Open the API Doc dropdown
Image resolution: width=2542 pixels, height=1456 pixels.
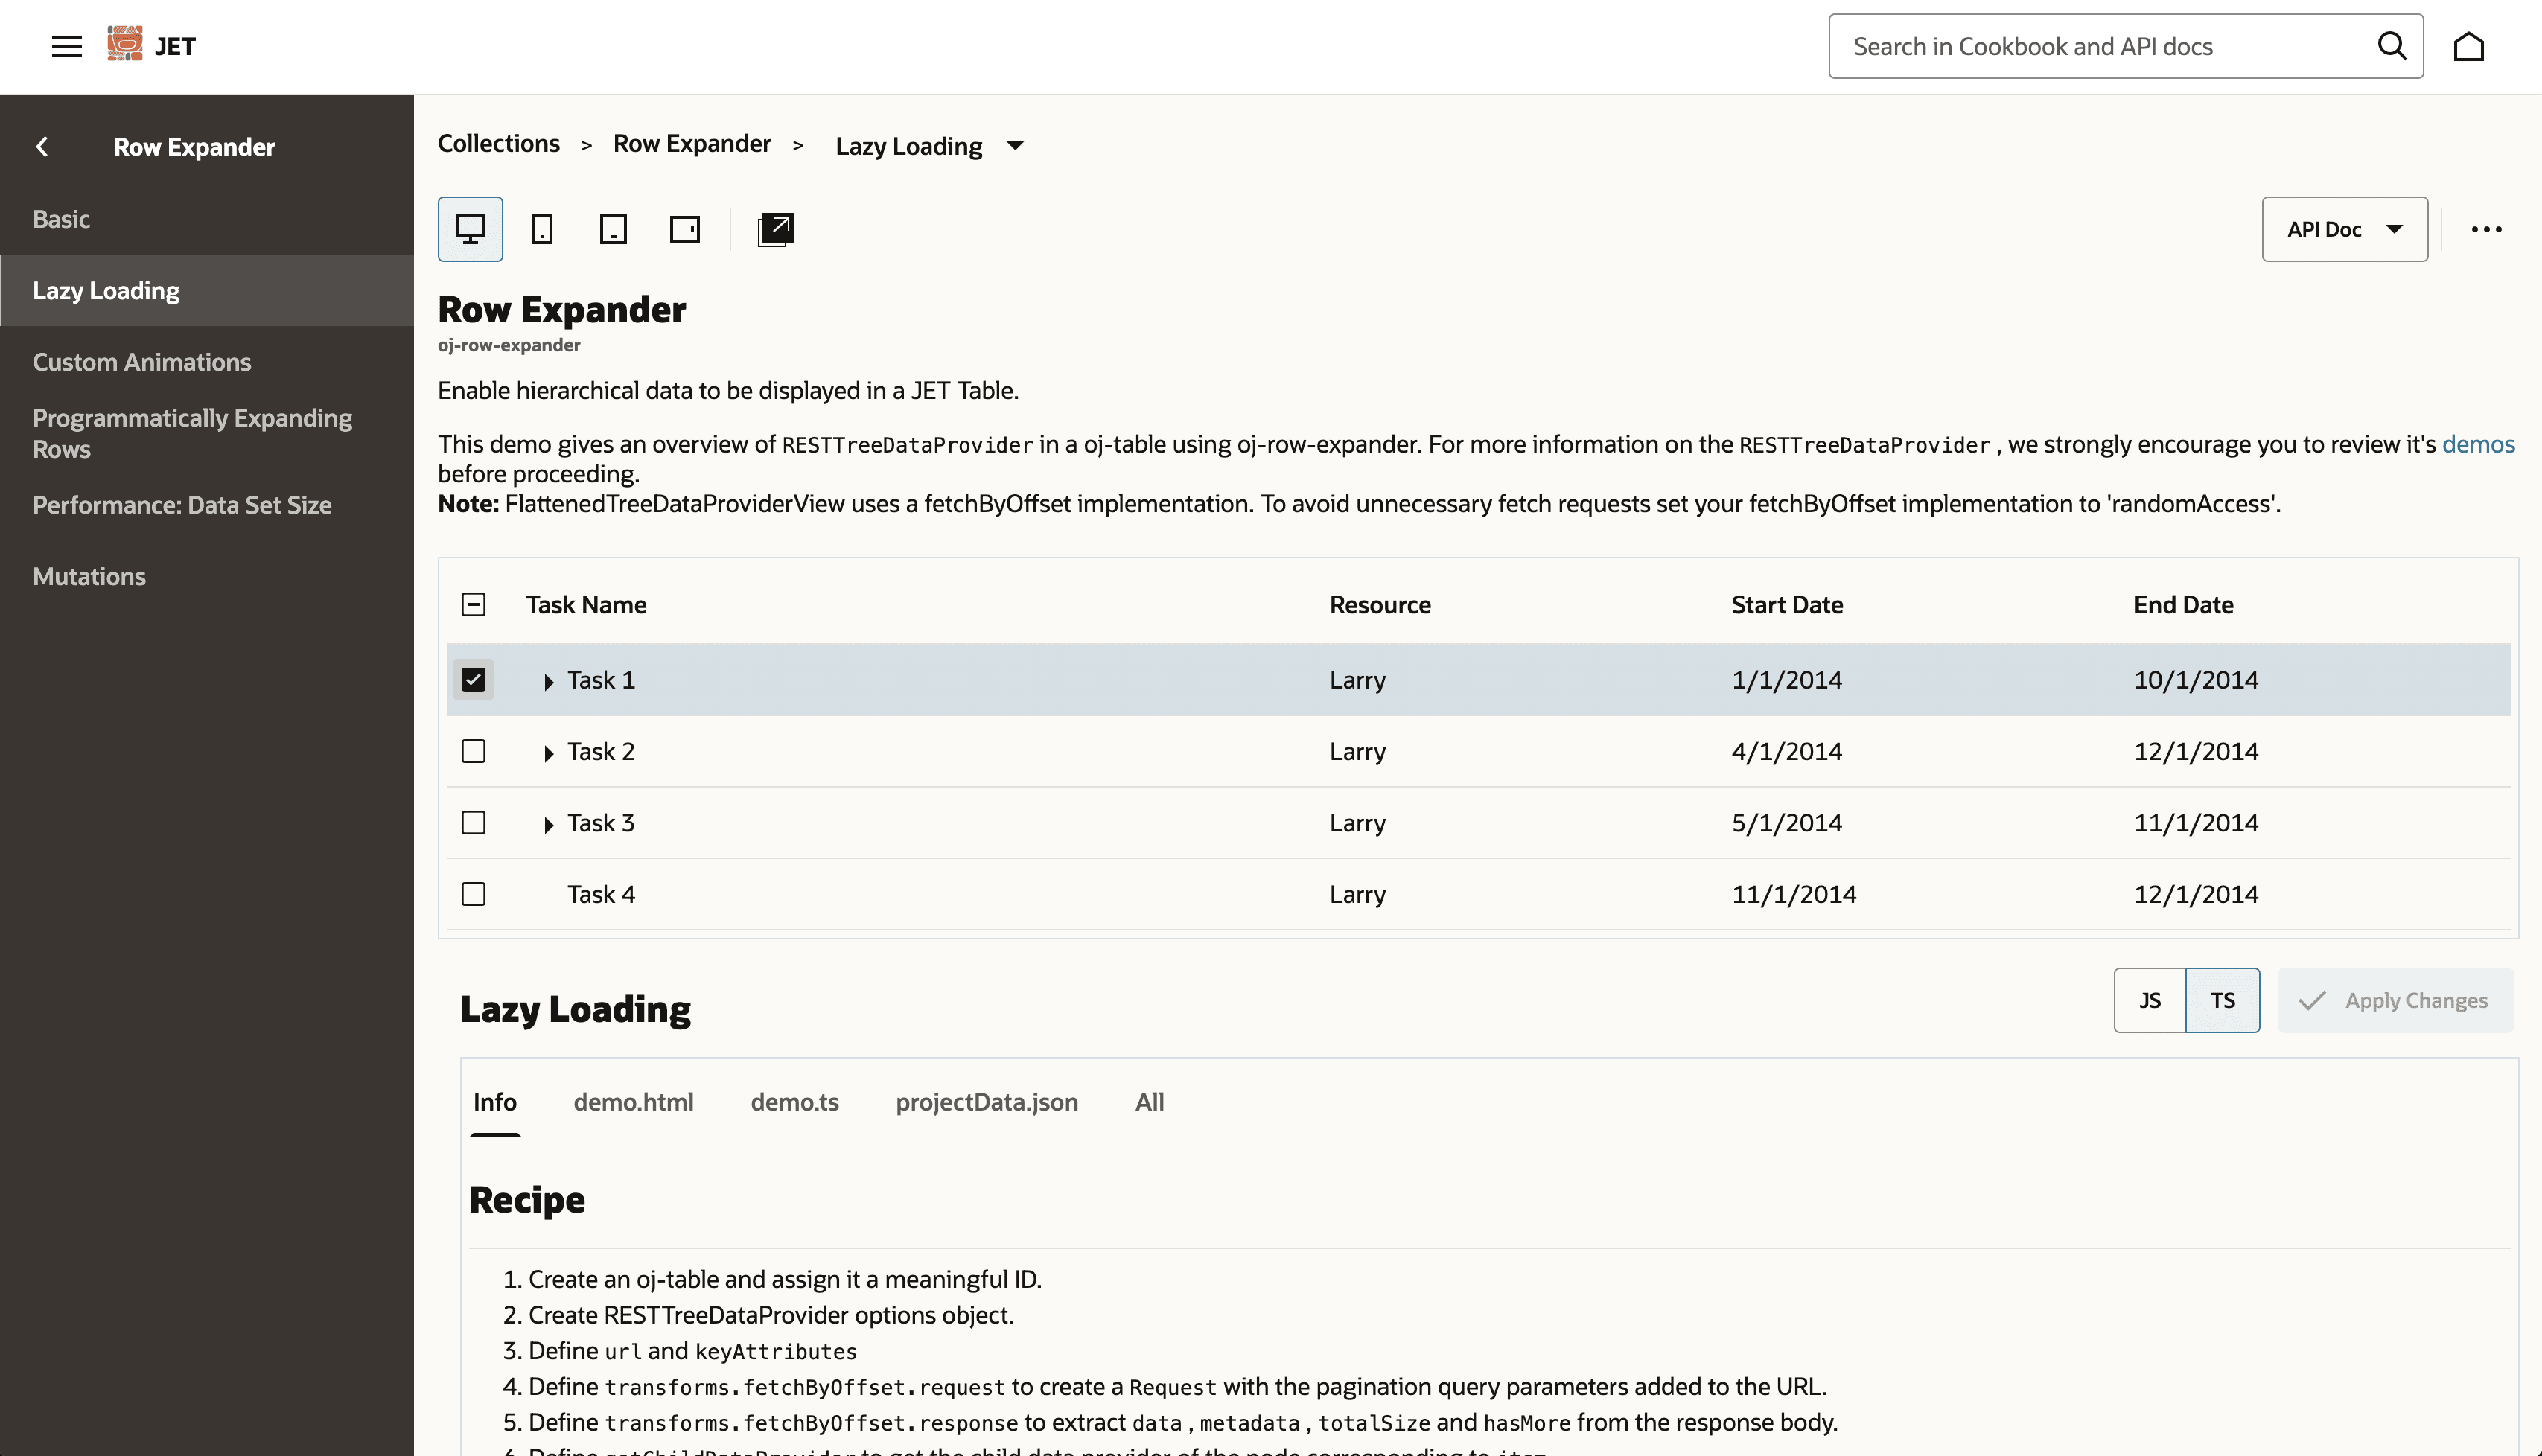(x=2344, y=229)
